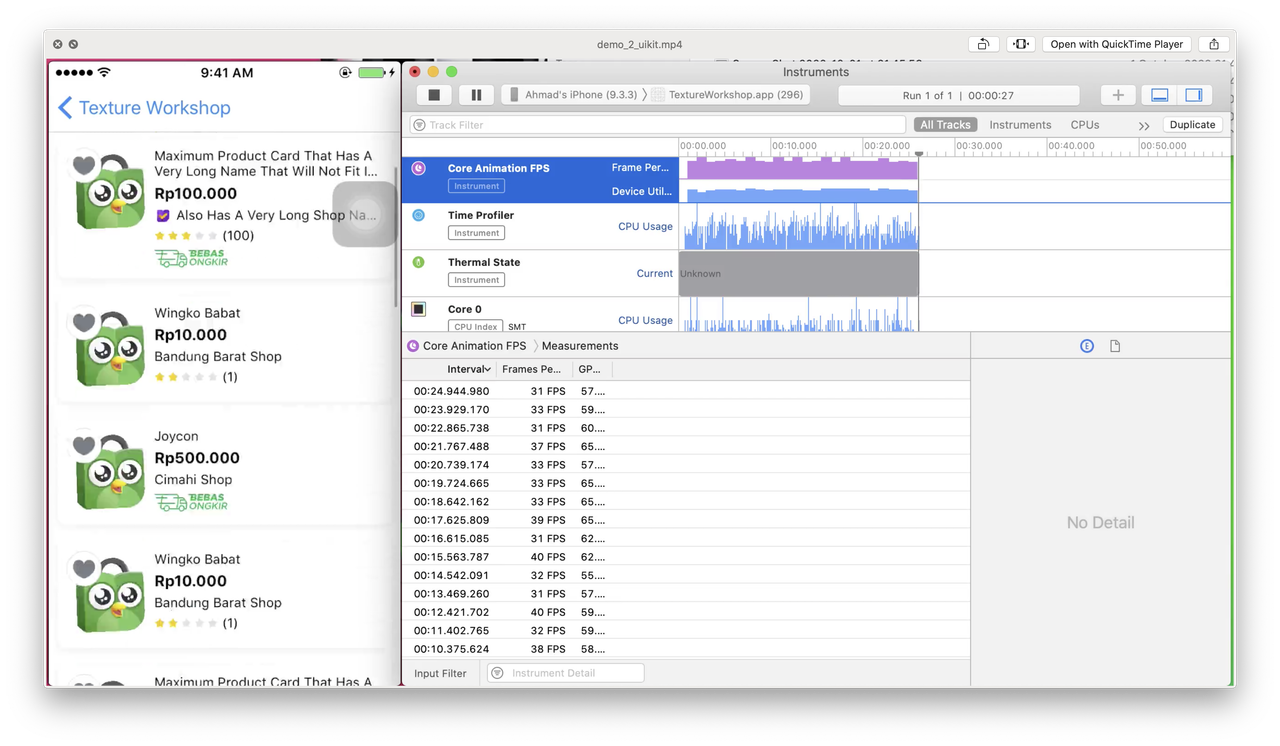Screen dimensions: 1280x746
Task: Select the Core Animation FPS instrument icon
Action: coord(418,169)
